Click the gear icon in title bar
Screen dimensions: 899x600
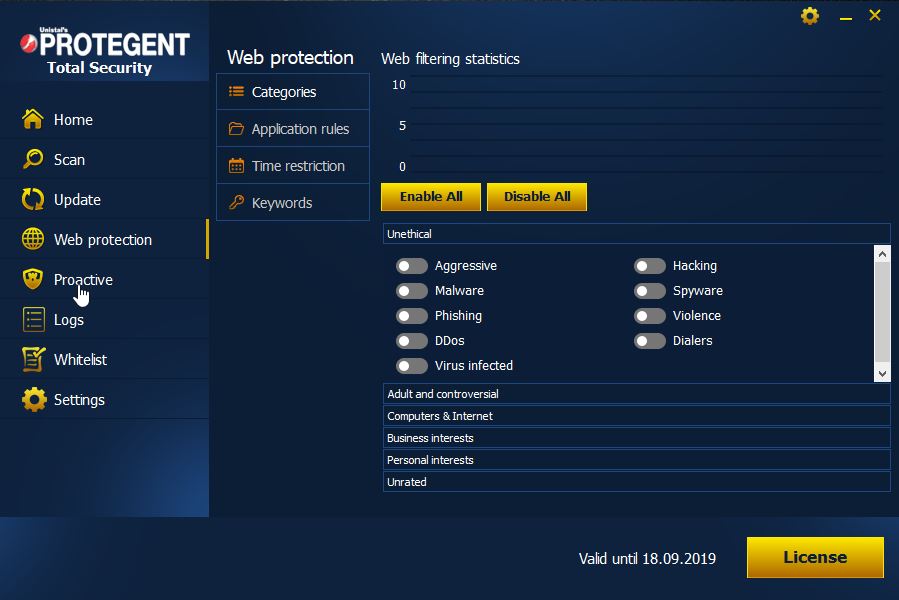point(810,16)
